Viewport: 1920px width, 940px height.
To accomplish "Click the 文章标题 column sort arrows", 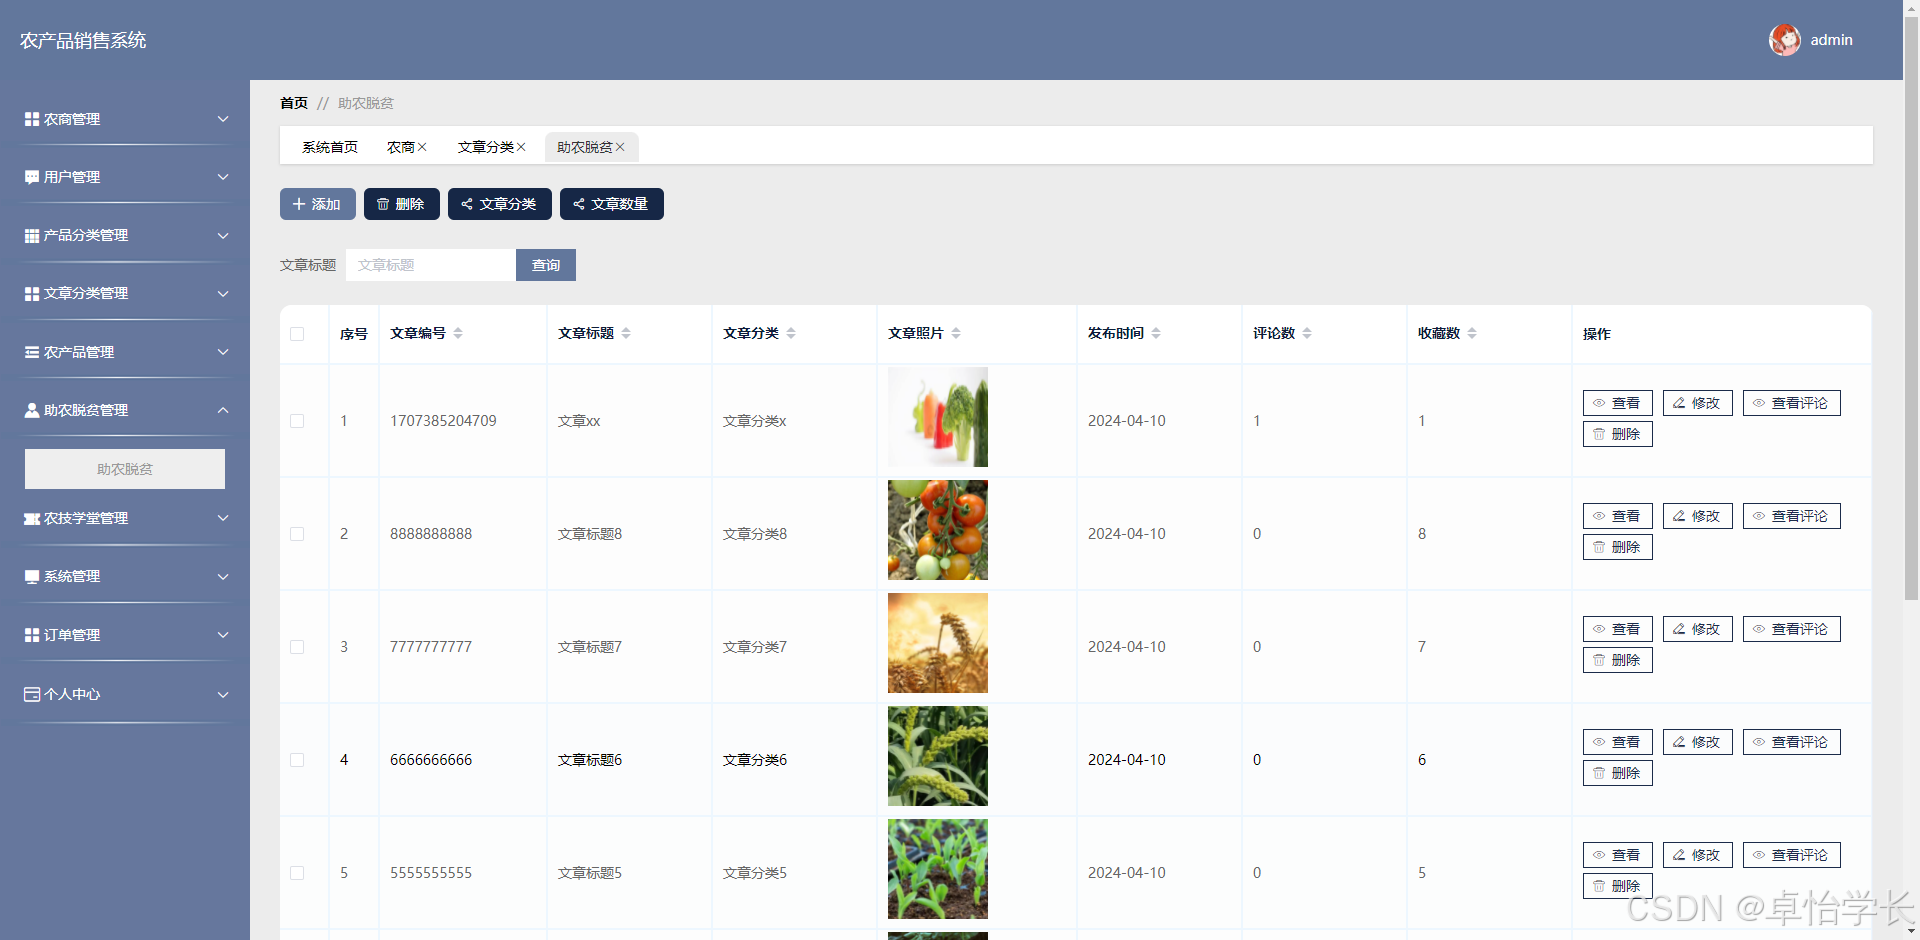I will [626, 333].
